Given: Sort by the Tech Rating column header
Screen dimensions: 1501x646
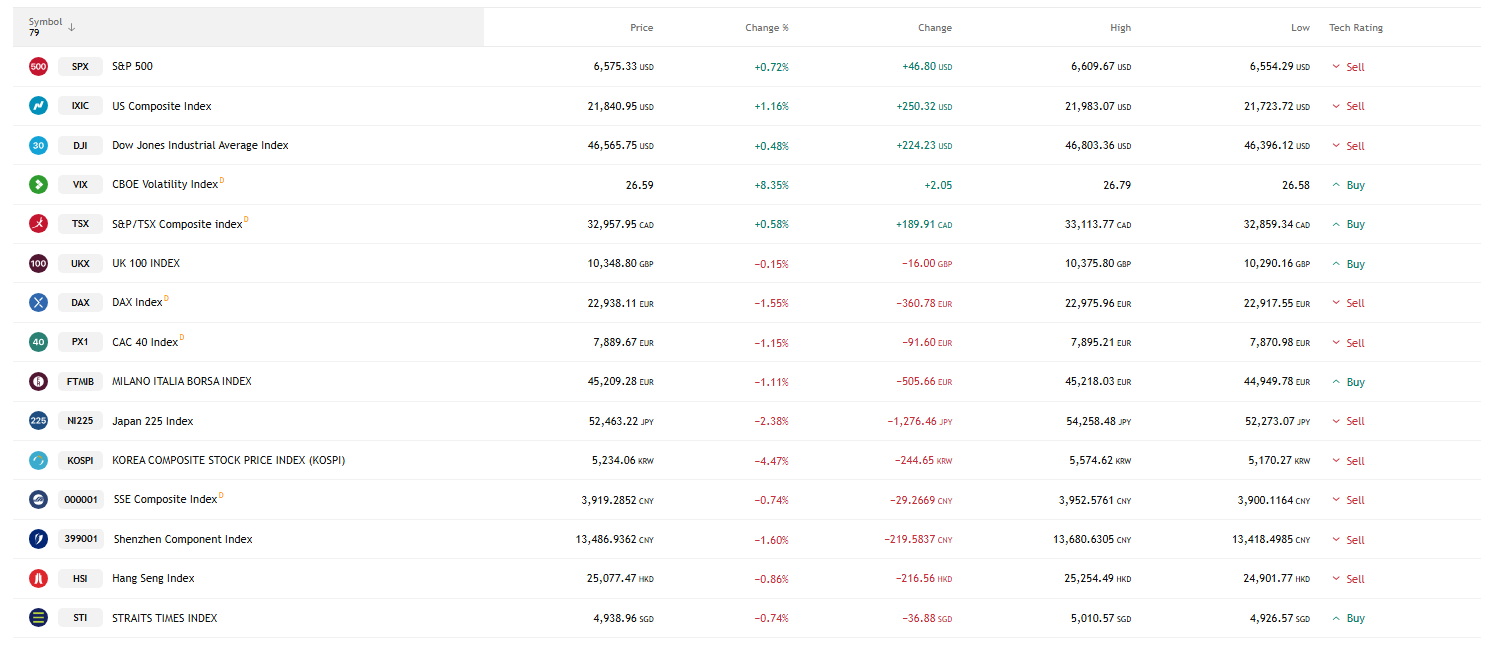Looking at the screenshot, I should click(1356, 28).
